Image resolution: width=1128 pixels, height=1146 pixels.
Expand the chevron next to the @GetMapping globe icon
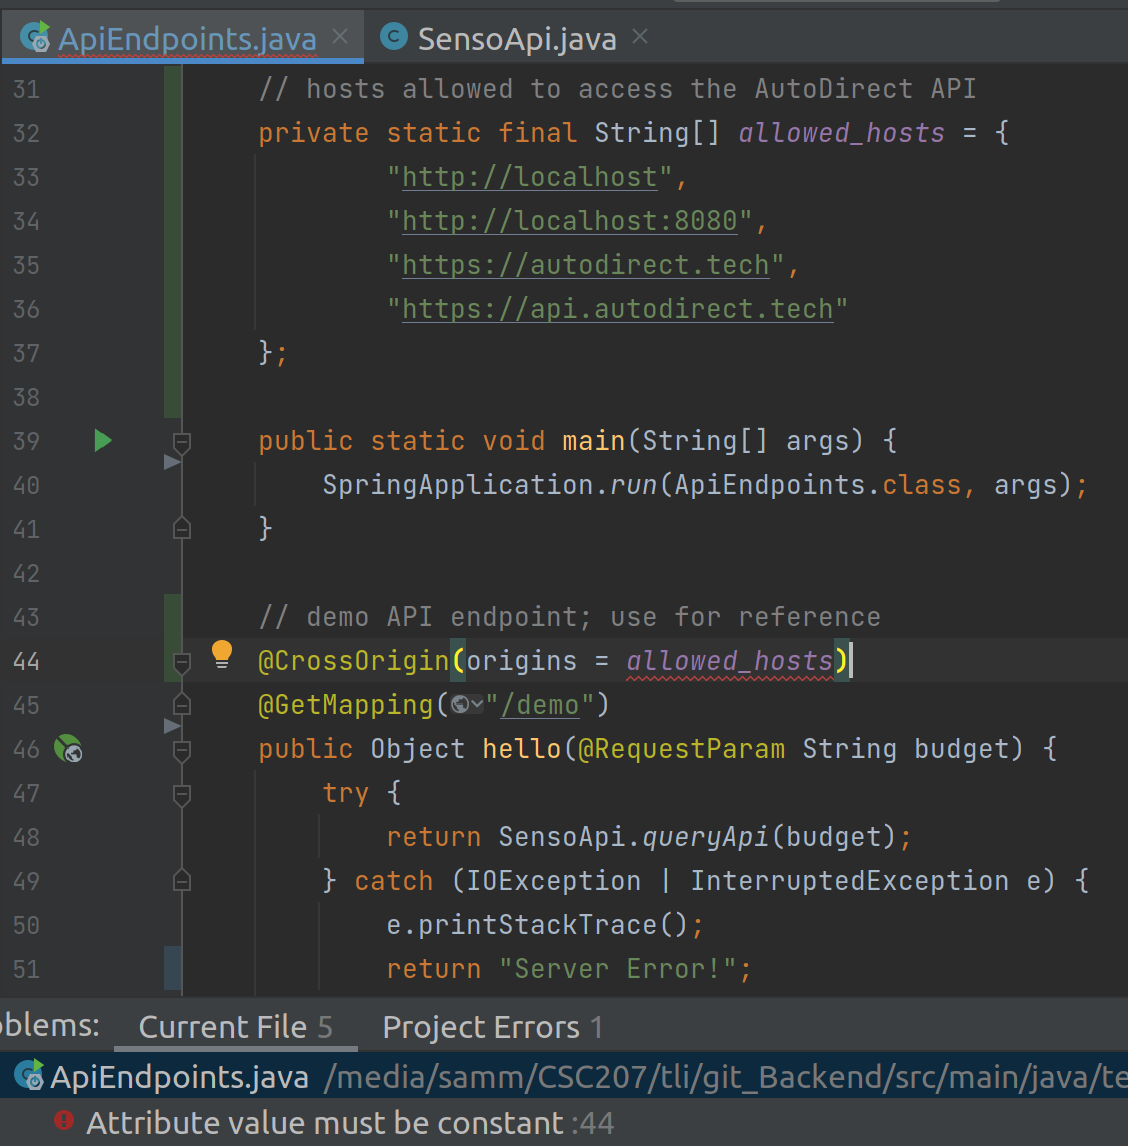[x=477, y=703]
